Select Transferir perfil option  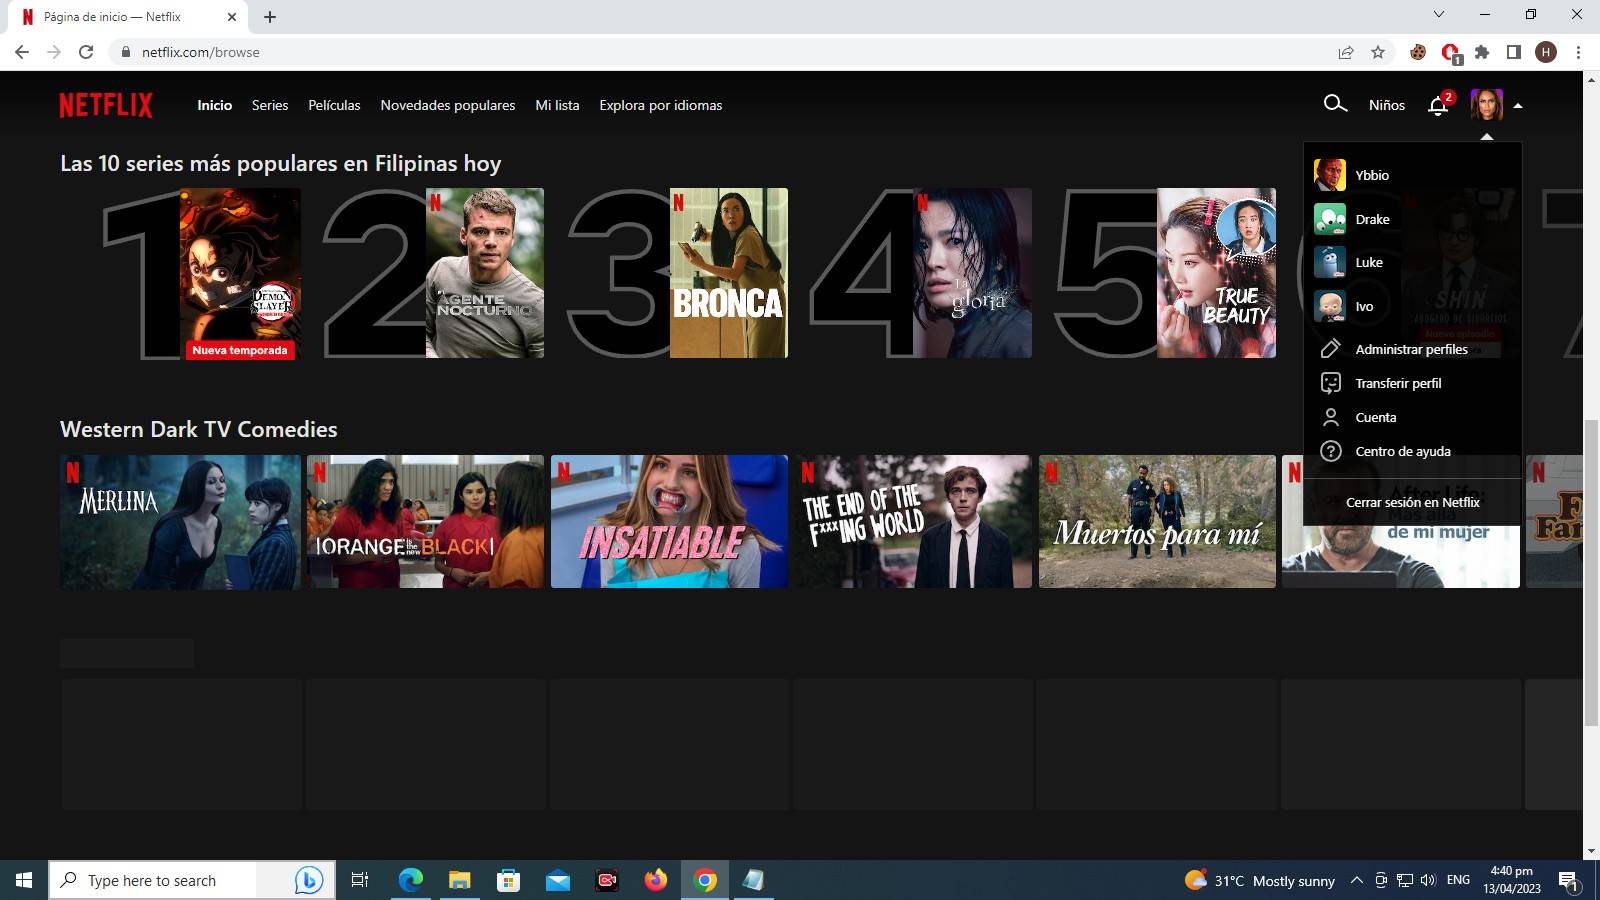pyautogui.click(x=1398, y=383)
